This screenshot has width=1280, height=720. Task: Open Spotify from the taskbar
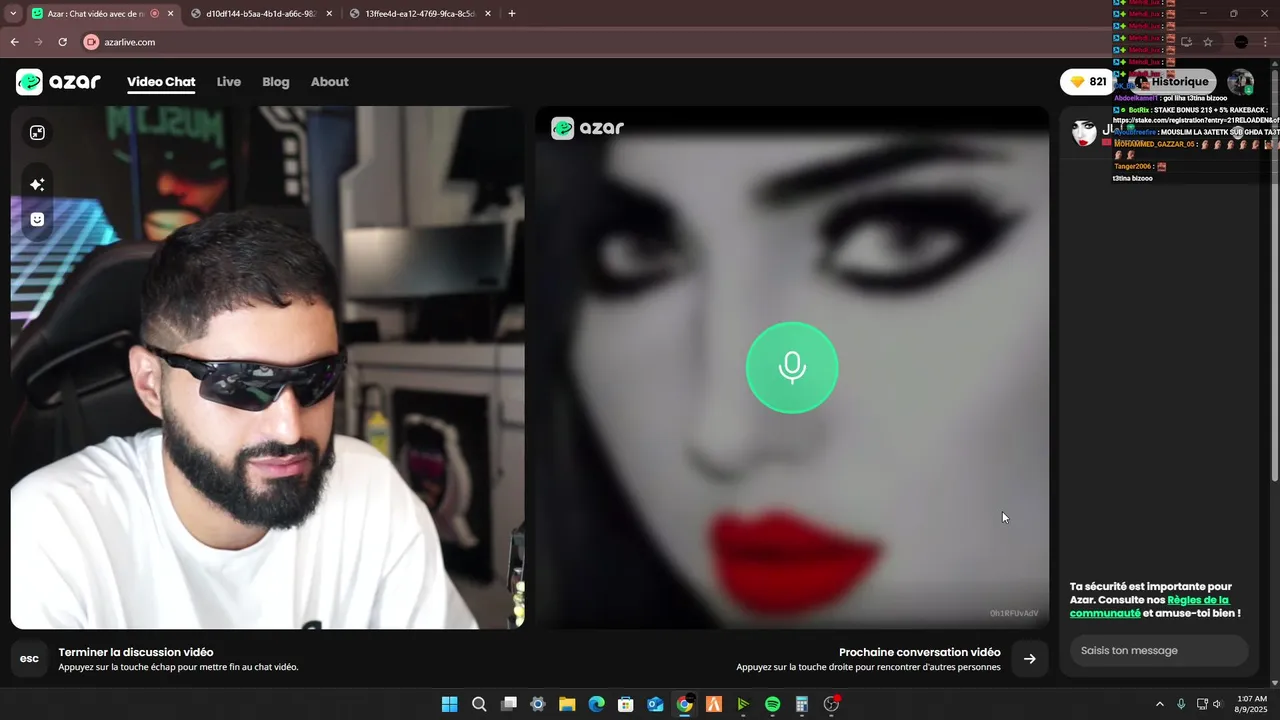click(772, 704)
